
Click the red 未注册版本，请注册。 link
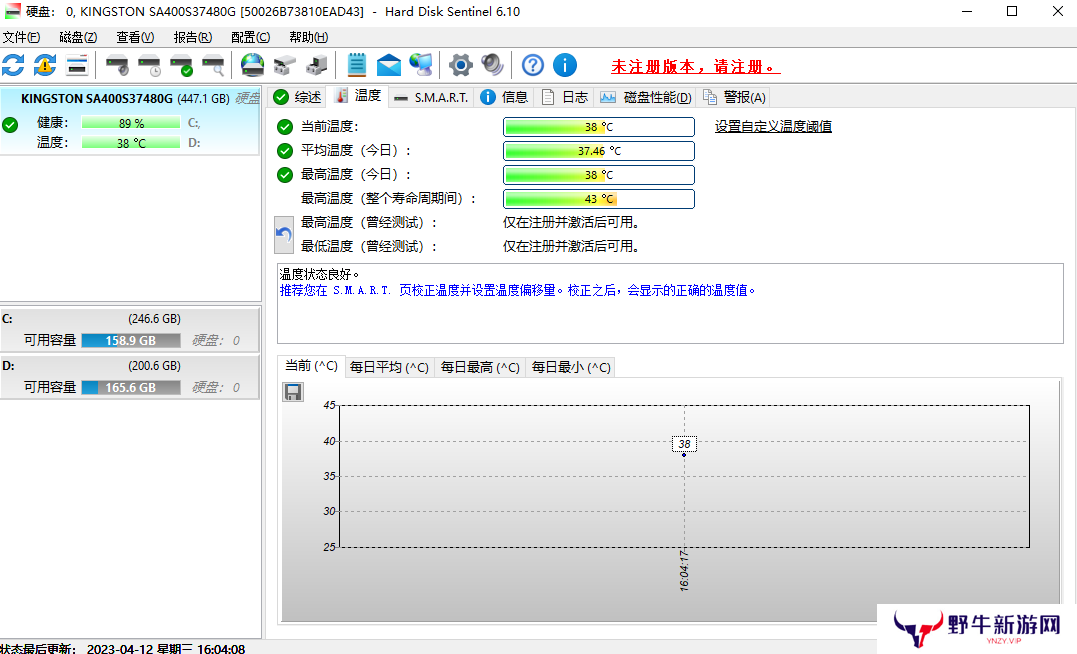tap(695, 67)
